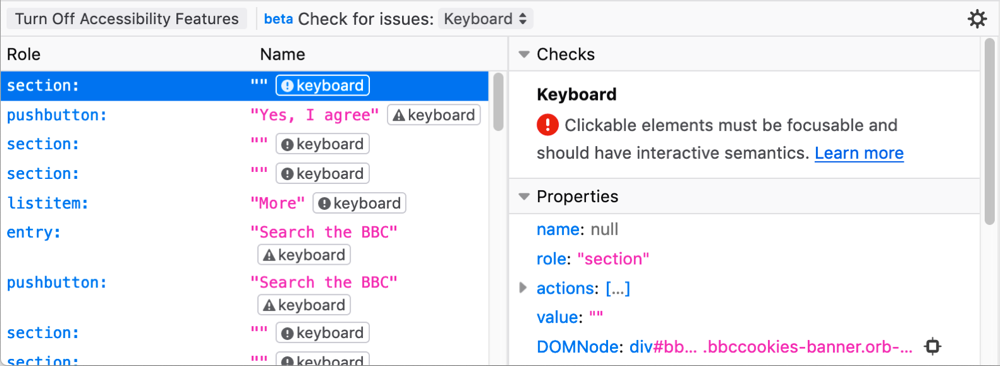Screen dimensions: 1000x366
Task: Click red error icon in Keyboard check
Action: click(548, 125)
